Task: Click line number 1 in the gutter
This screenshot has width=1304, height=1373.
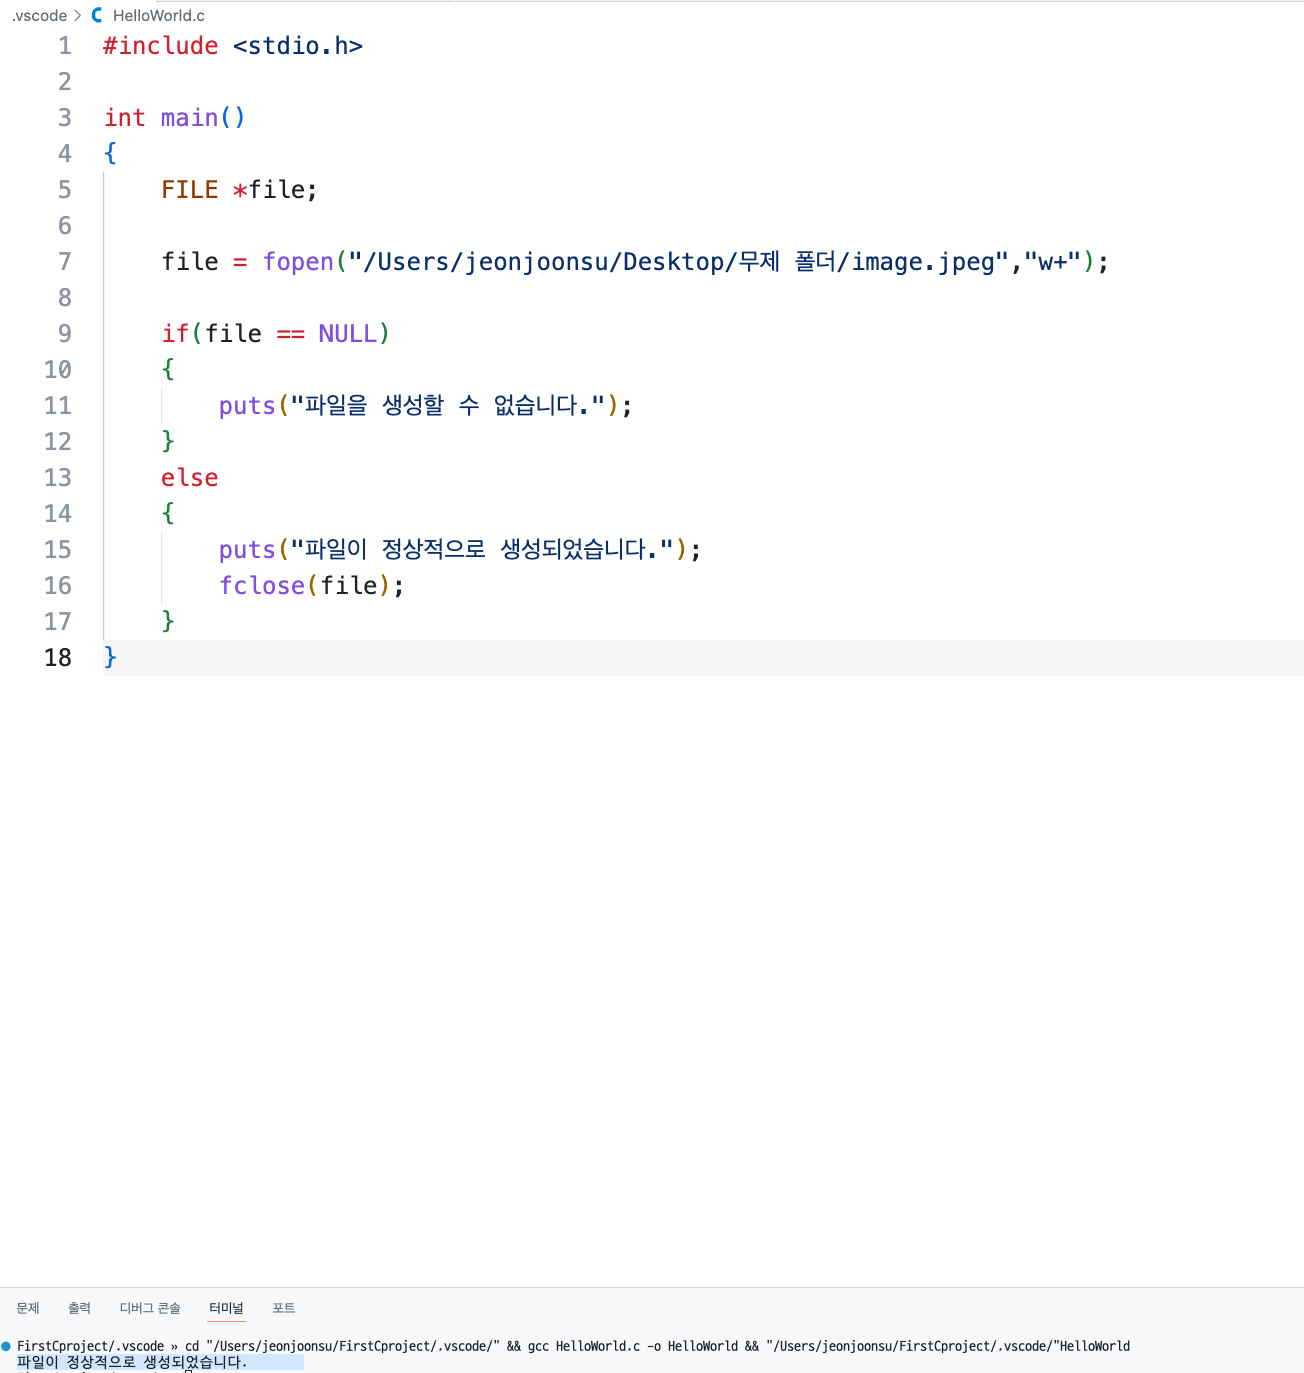Action: [65, 46]
